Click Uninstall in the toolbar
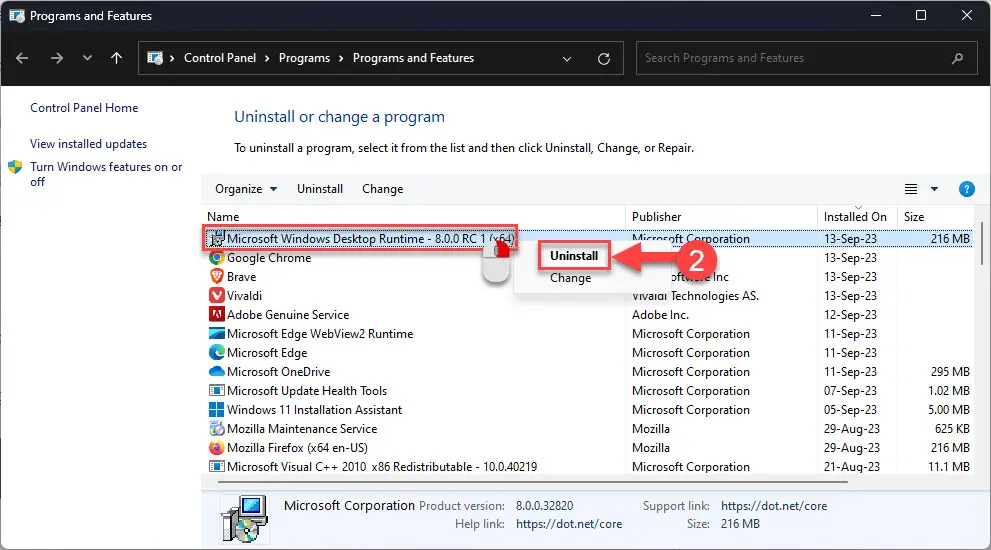 pyautogui.click(x=320, y=189)
